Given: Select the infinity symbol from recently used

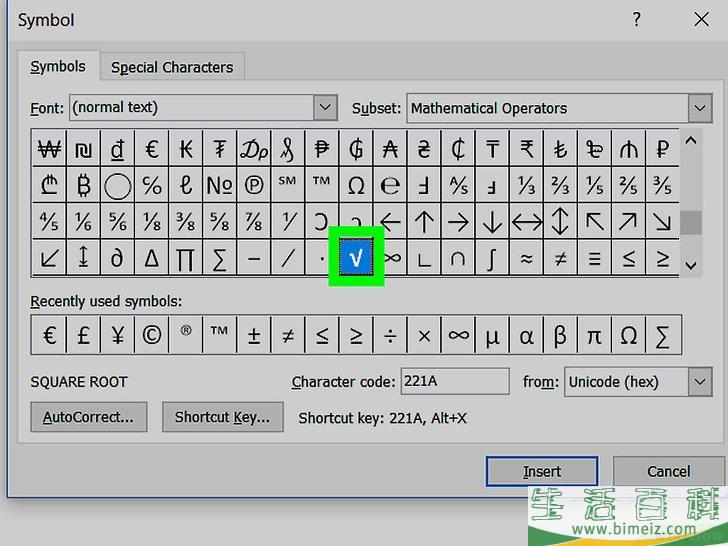Looking at the screenshot, I should pyautogui.click(x=458, y=336).
